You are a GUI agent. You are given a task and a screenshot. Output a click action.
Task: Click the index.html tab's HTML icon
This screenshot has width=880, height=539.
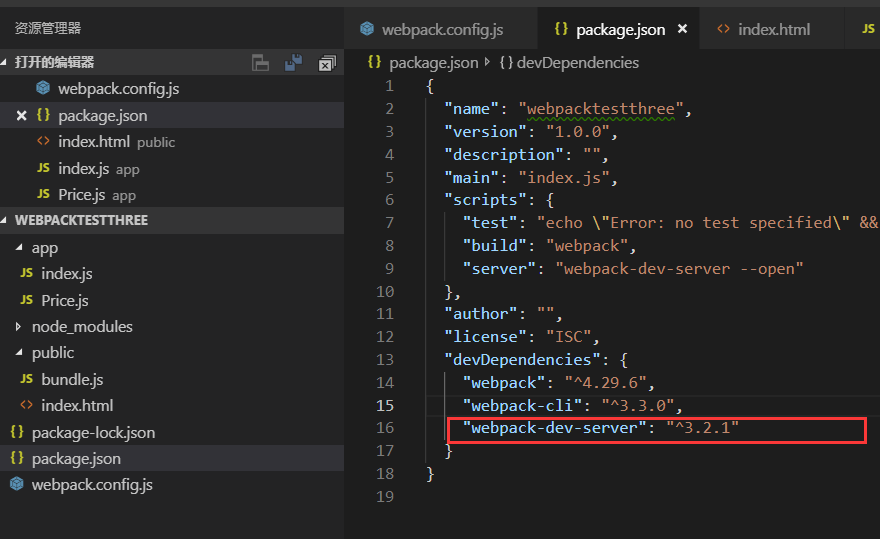pyautogui.click(x=723, y=29)
